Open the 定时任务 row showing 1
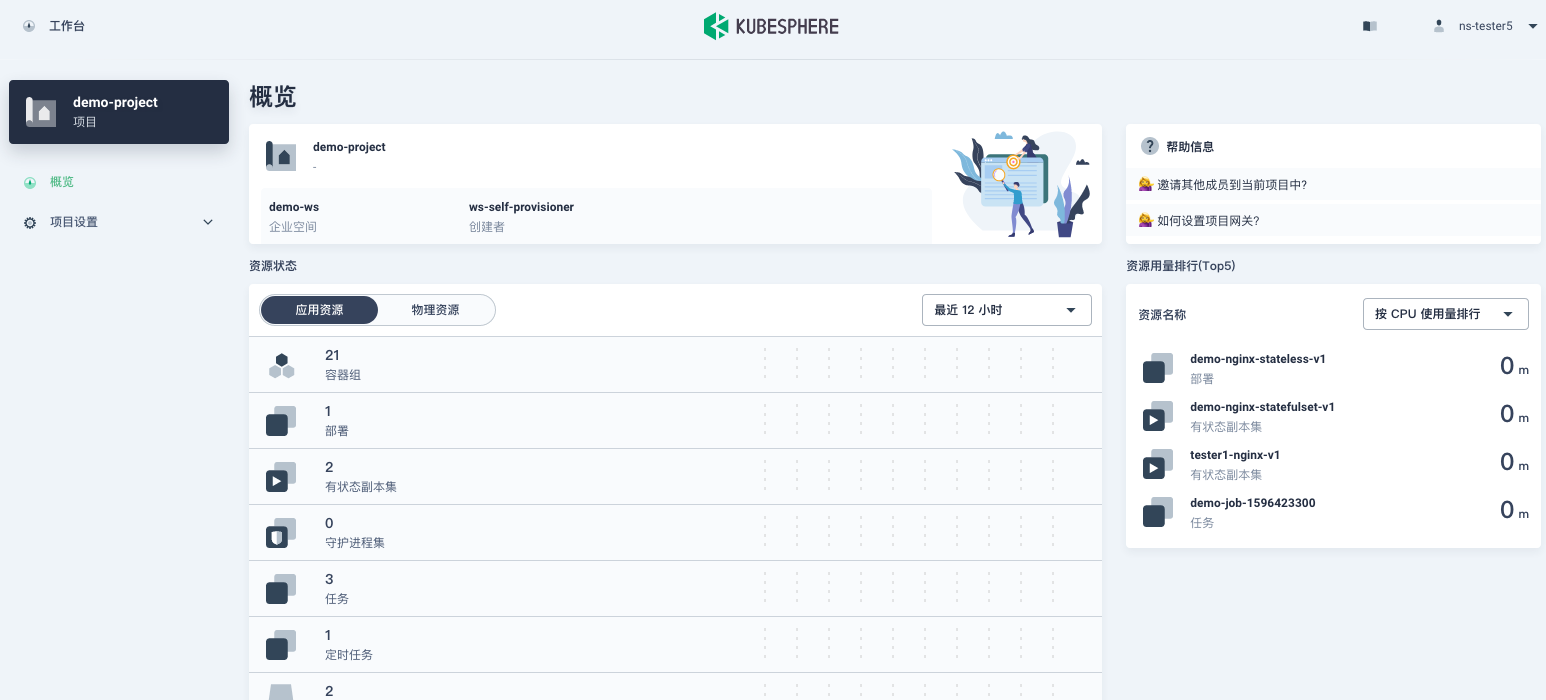 click(x=675, y=645)
